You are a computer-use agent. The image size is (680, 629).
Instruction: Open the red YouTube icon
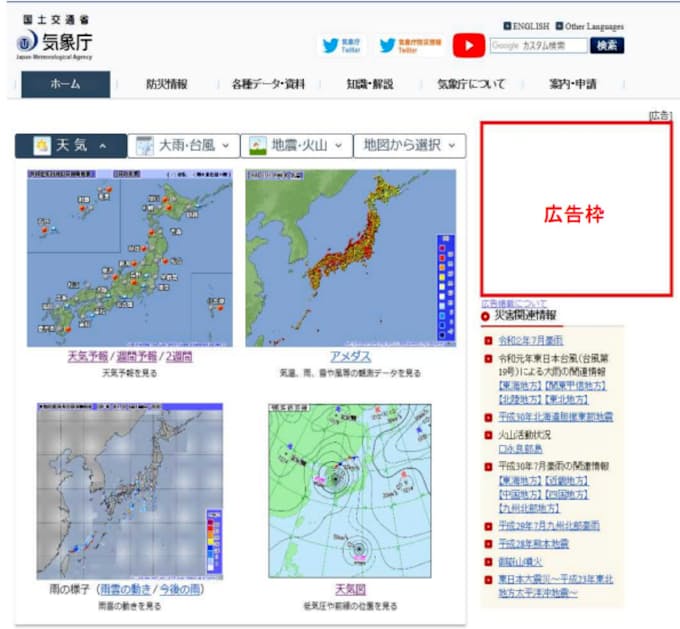click(468, 45)
